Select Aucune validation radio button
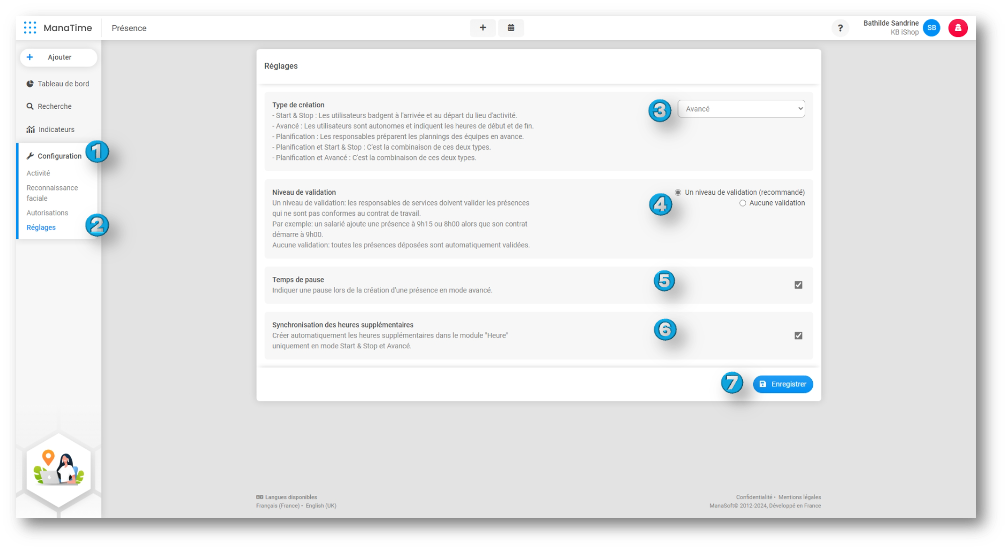 point(742,203)
